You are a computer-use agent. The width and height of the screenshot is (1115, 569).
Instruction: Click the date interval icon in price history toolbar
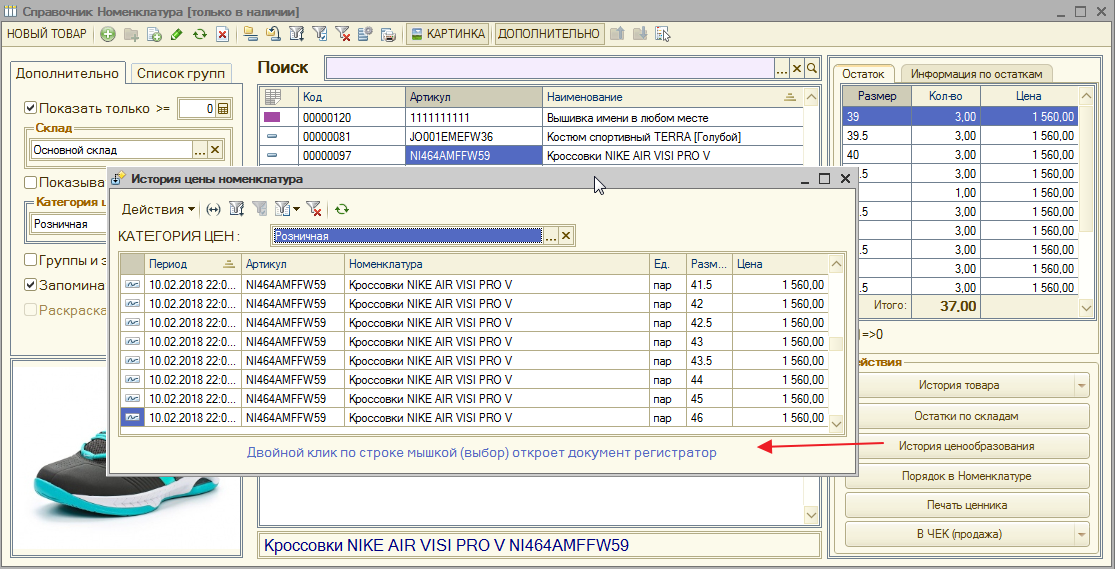point(213,209)
